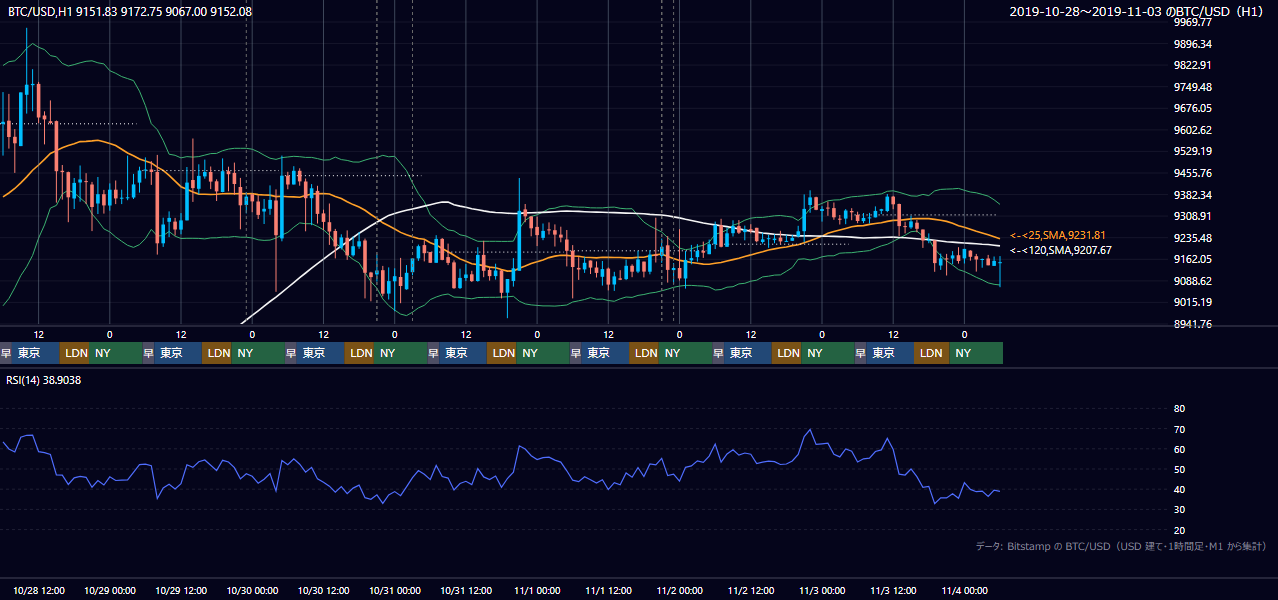1278x600 pixels.
Task: Select the 11/3 00:00 date label
Action: (822, 590)
